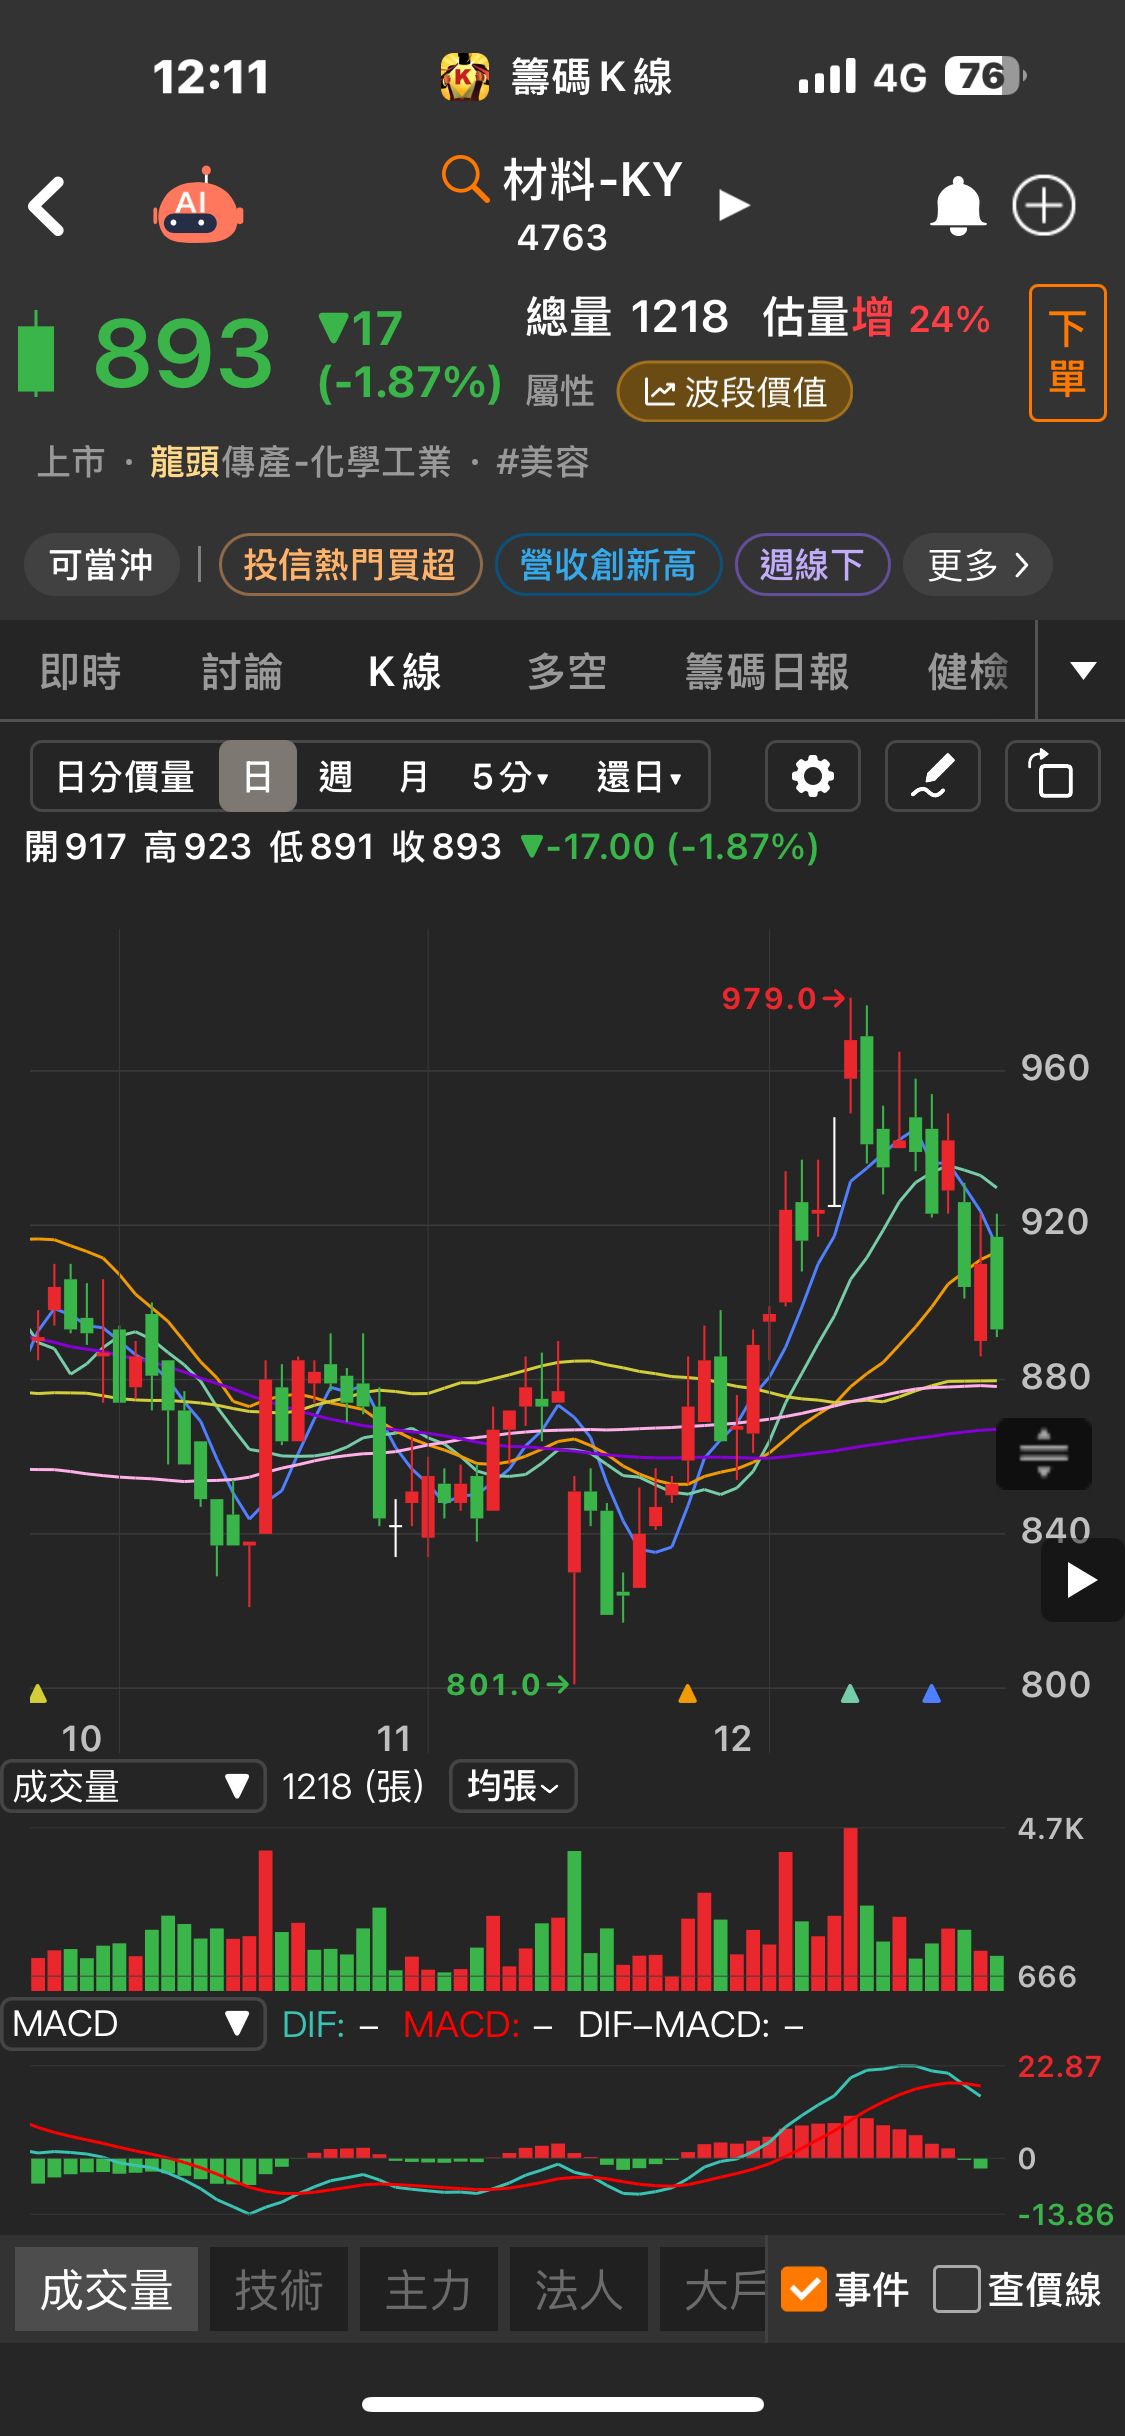
Task: Open 5分 minute interval dropdown
Action: (510, 776)
